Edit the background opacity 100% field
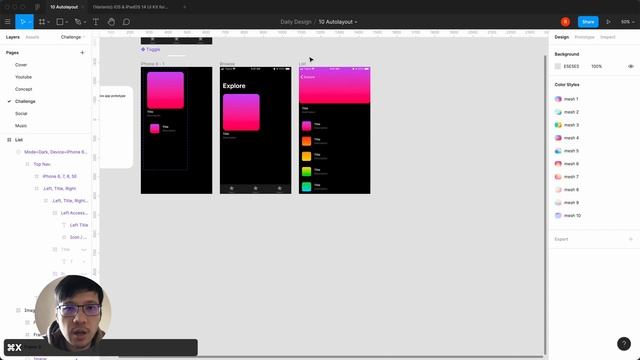This screenshot has height=360, width=640. 596,66
